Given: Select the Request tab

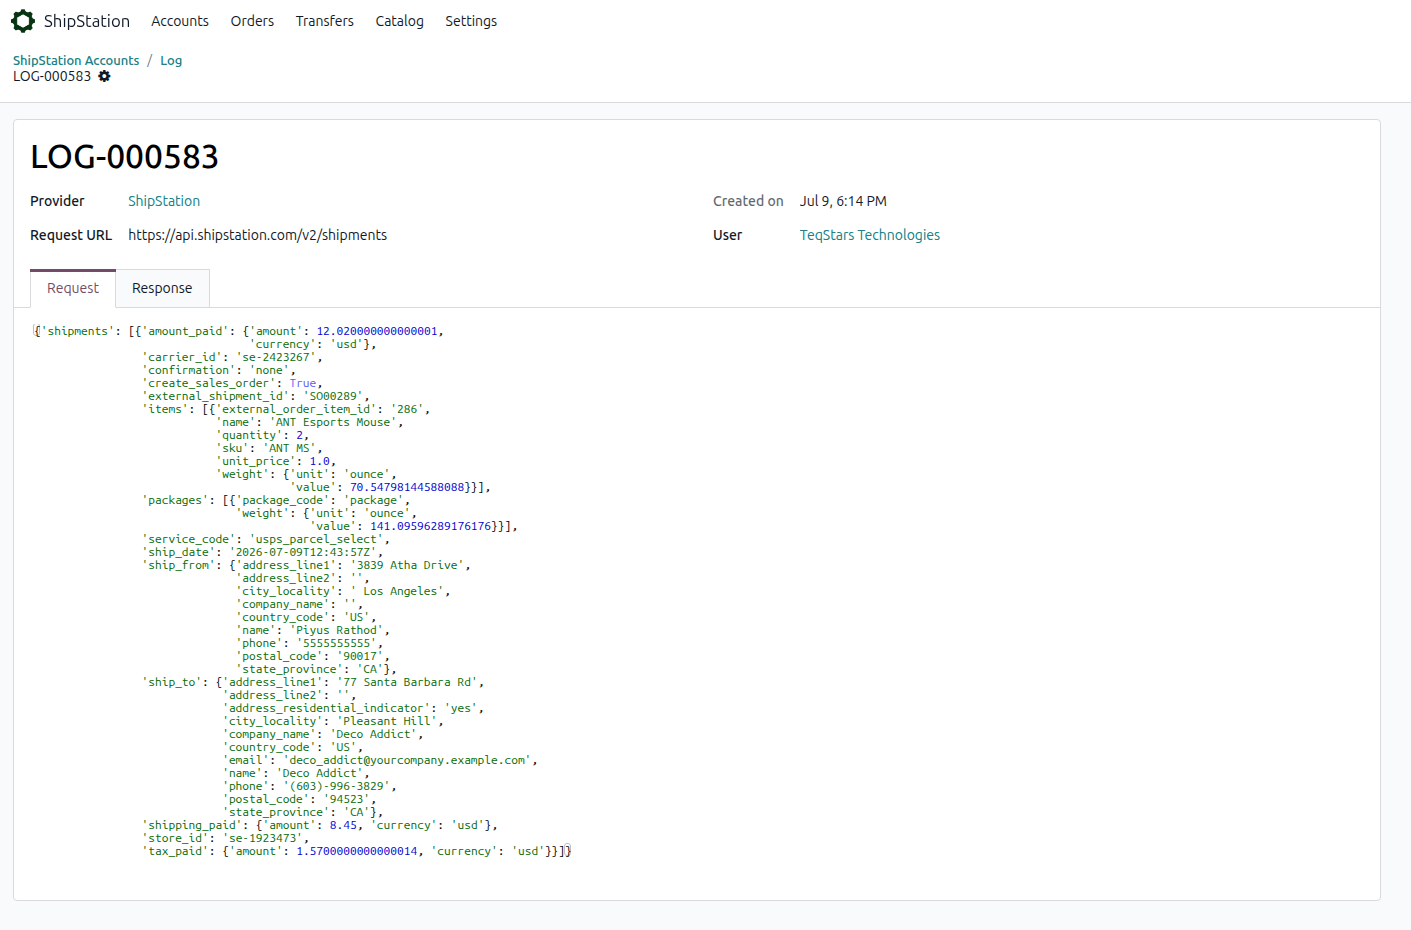Looking at the screenshot, I should tap(73, 288).
